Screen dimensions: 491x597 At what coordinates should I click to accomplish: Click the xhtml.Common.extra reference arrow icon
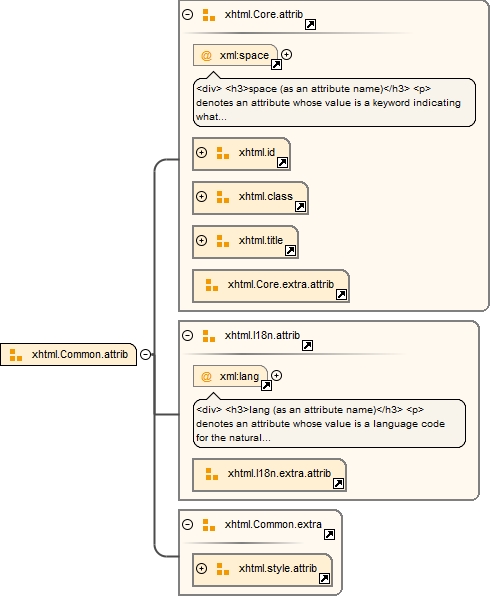pyautogui.click(x=329, y=535)
